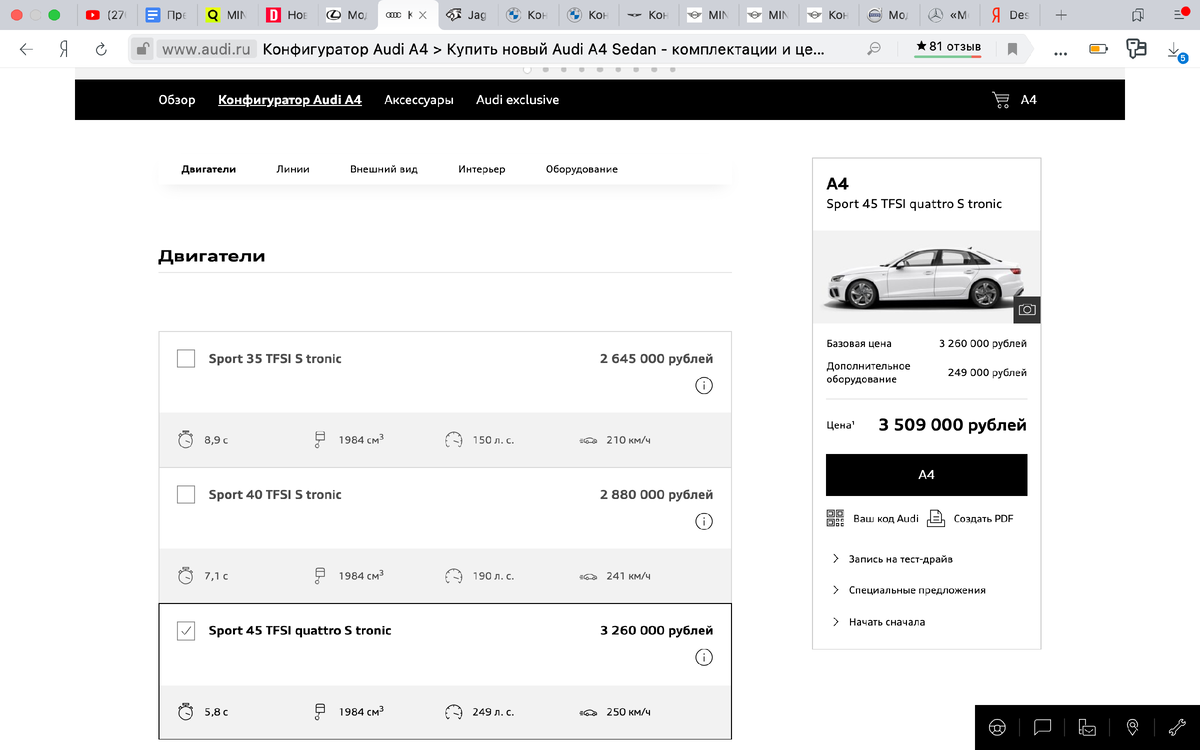This screenshot has width=1200, height=750.
Task: Switch to the Jaguar browser tab
Action: tap(466, 16)
